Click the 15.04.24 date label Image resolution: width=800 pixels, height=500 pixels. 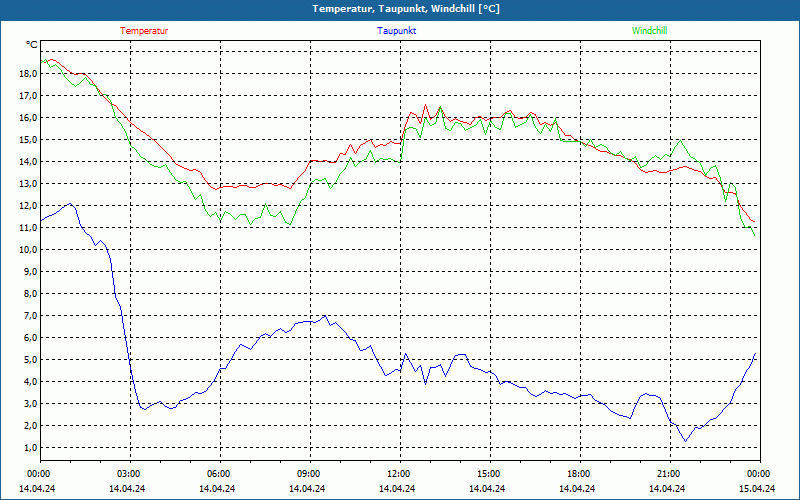[758, 488]
